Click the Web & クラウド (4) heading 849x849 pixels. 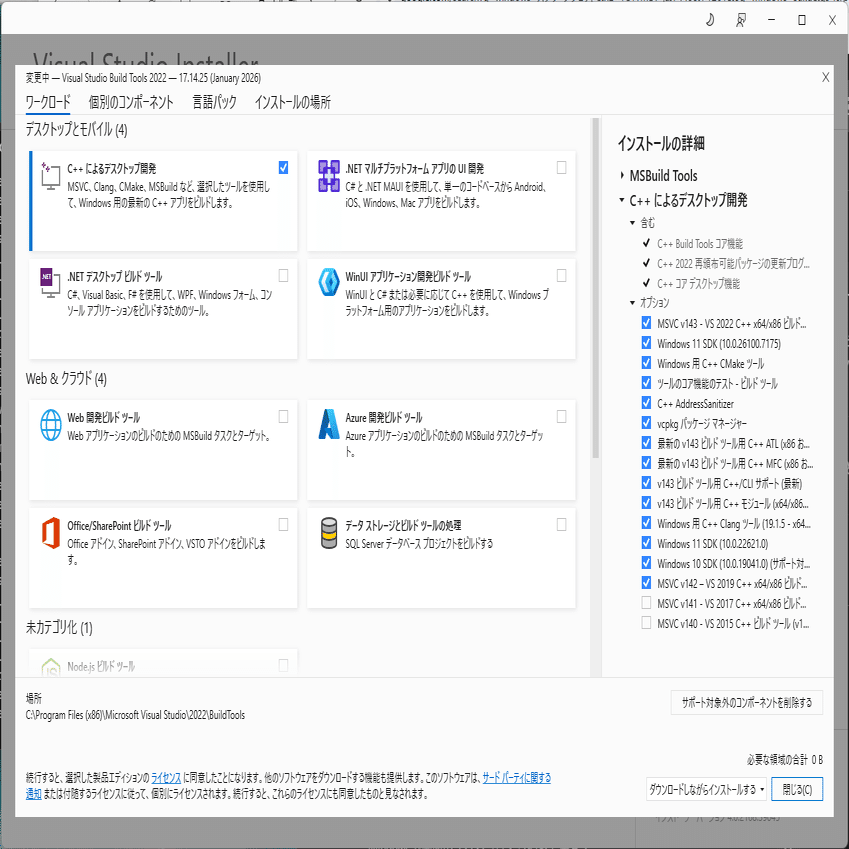(x=66, y=378)
